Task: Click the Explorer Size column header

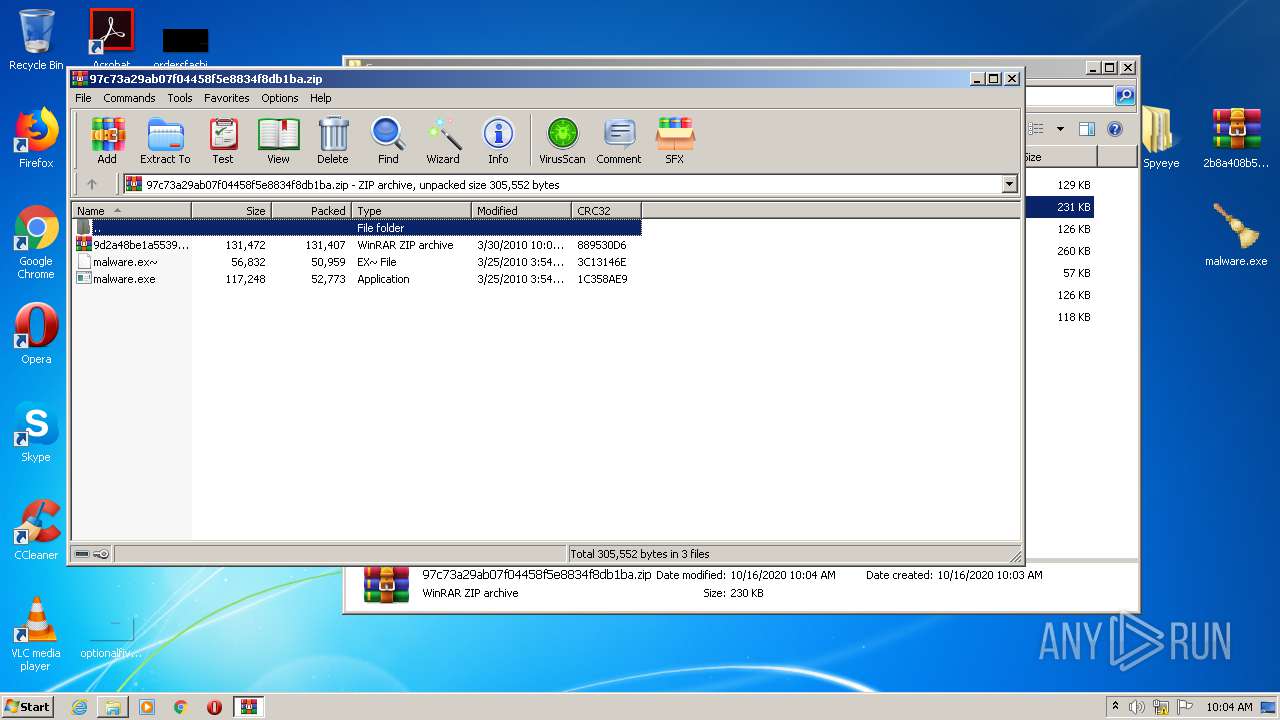Action: coord(1060,157)
